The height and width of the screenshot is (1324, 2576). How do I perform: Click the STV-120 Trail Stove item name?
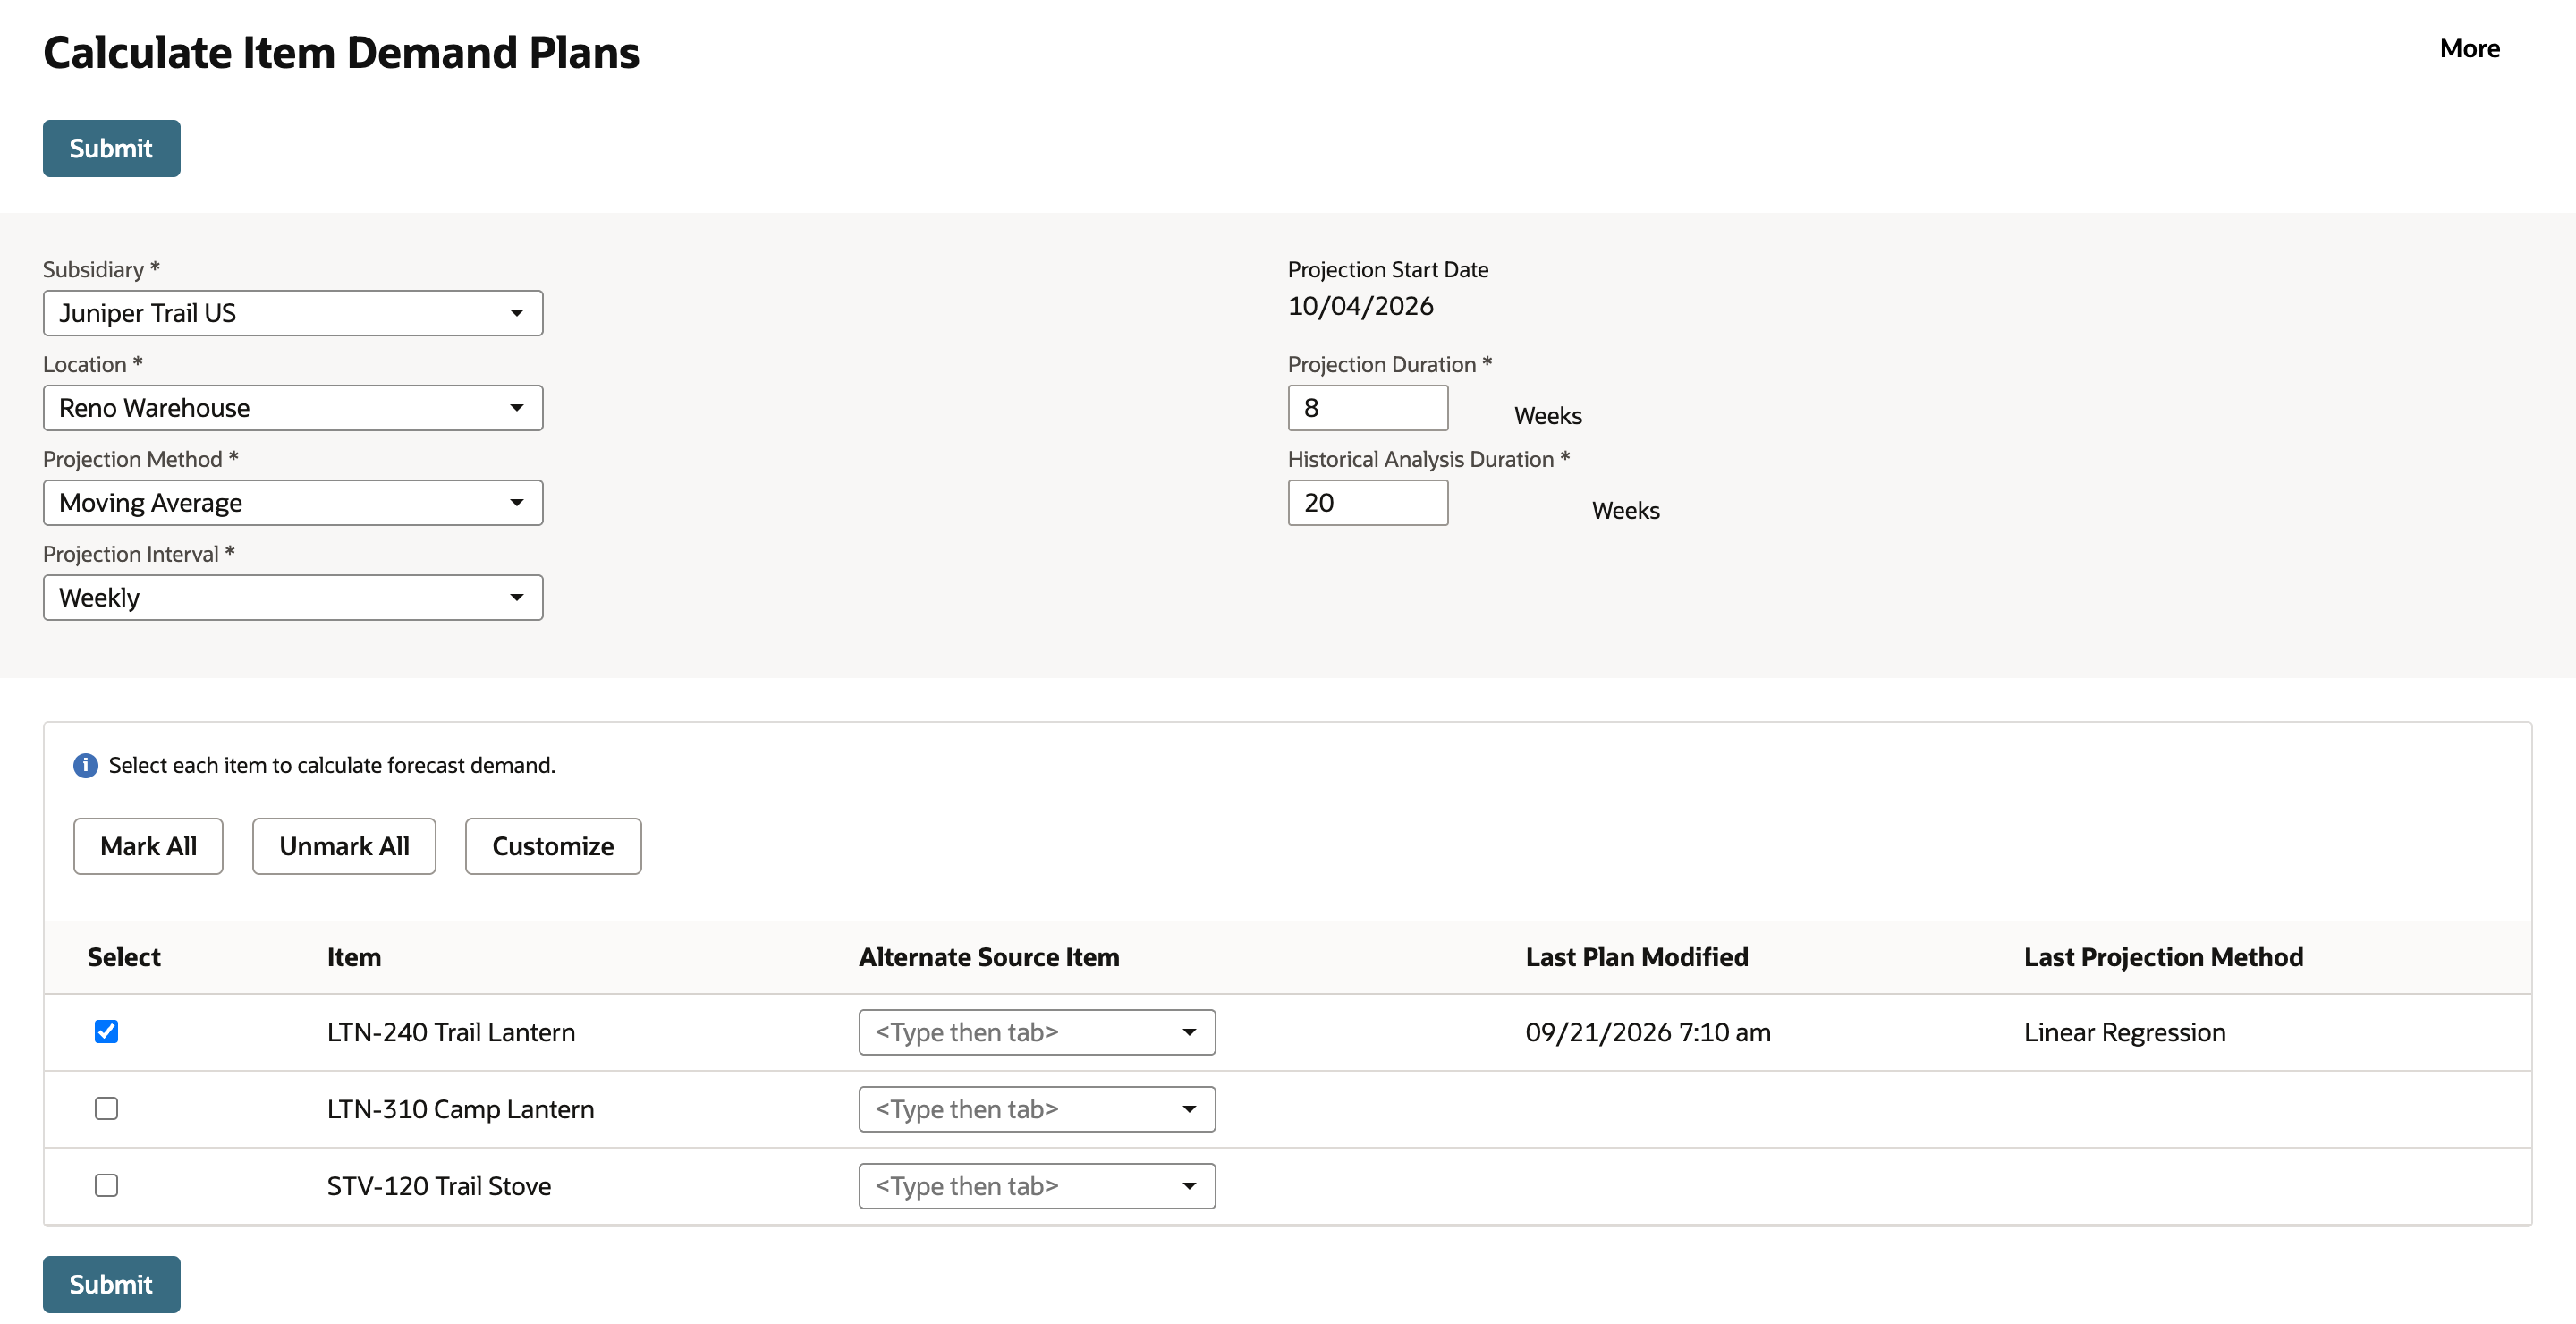tap(439, 1186)
